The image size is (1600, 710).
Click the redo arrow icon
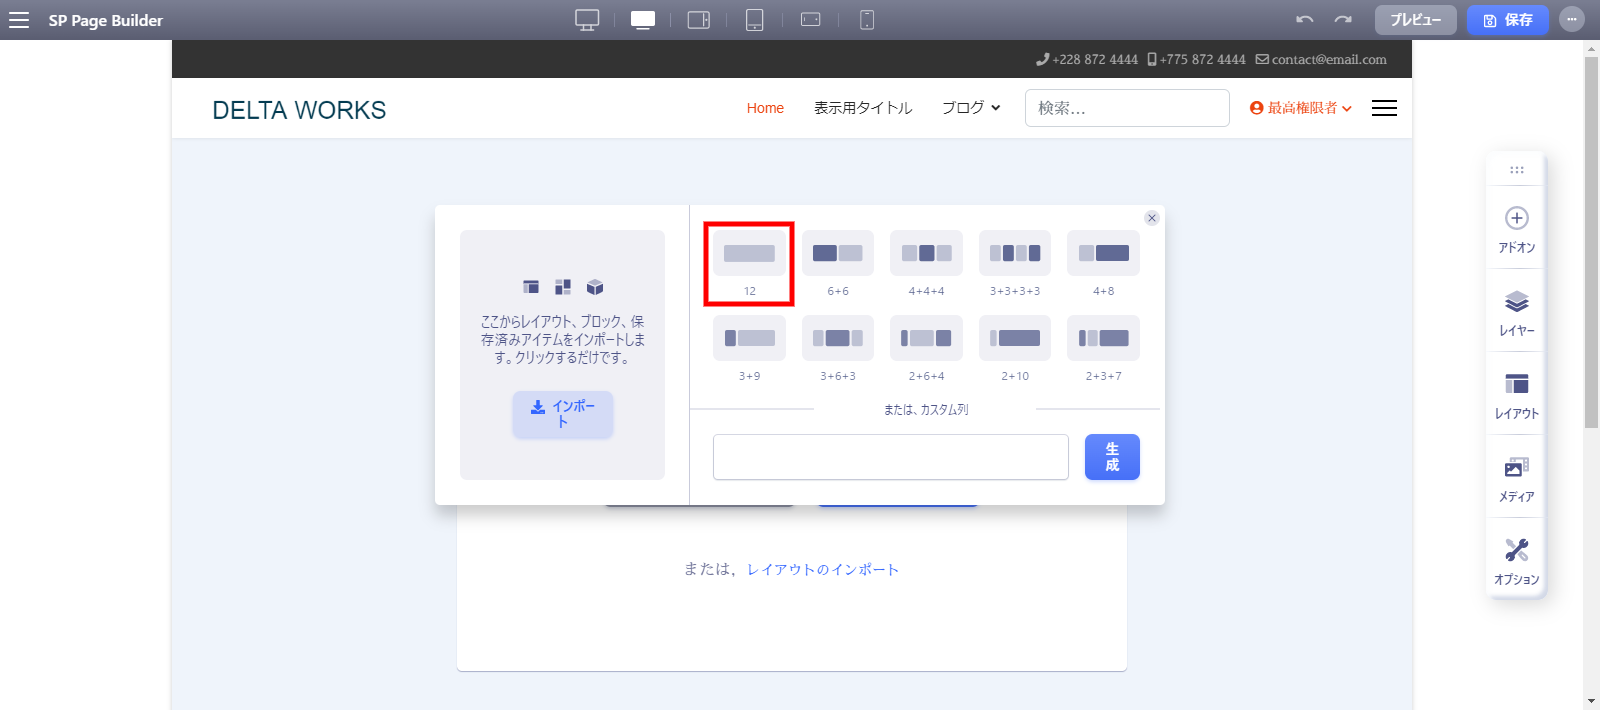(x=1343, y=20)
